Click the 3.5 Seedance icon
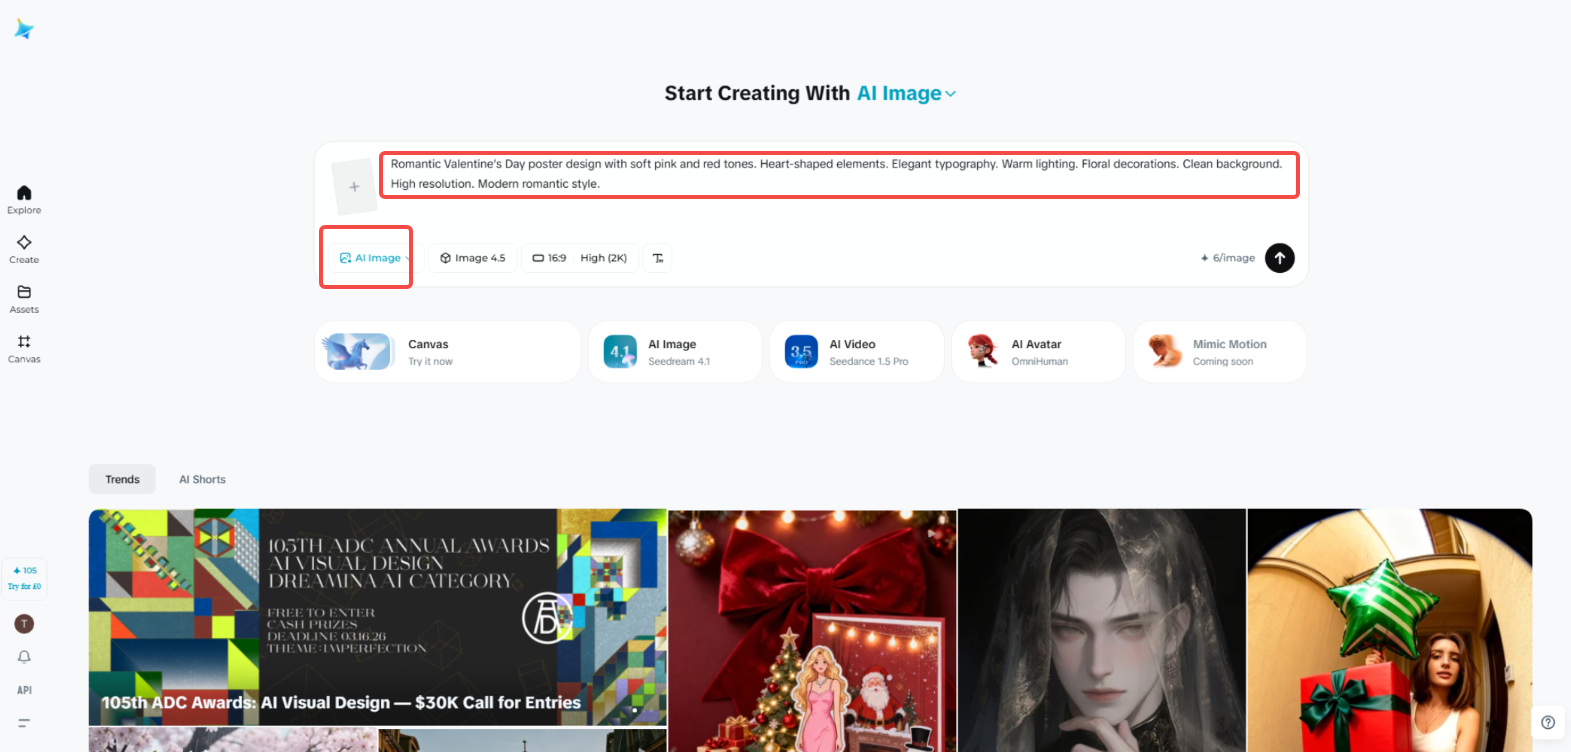The height and width of the screenshot is (752, 1571). (x=801, y=352)
